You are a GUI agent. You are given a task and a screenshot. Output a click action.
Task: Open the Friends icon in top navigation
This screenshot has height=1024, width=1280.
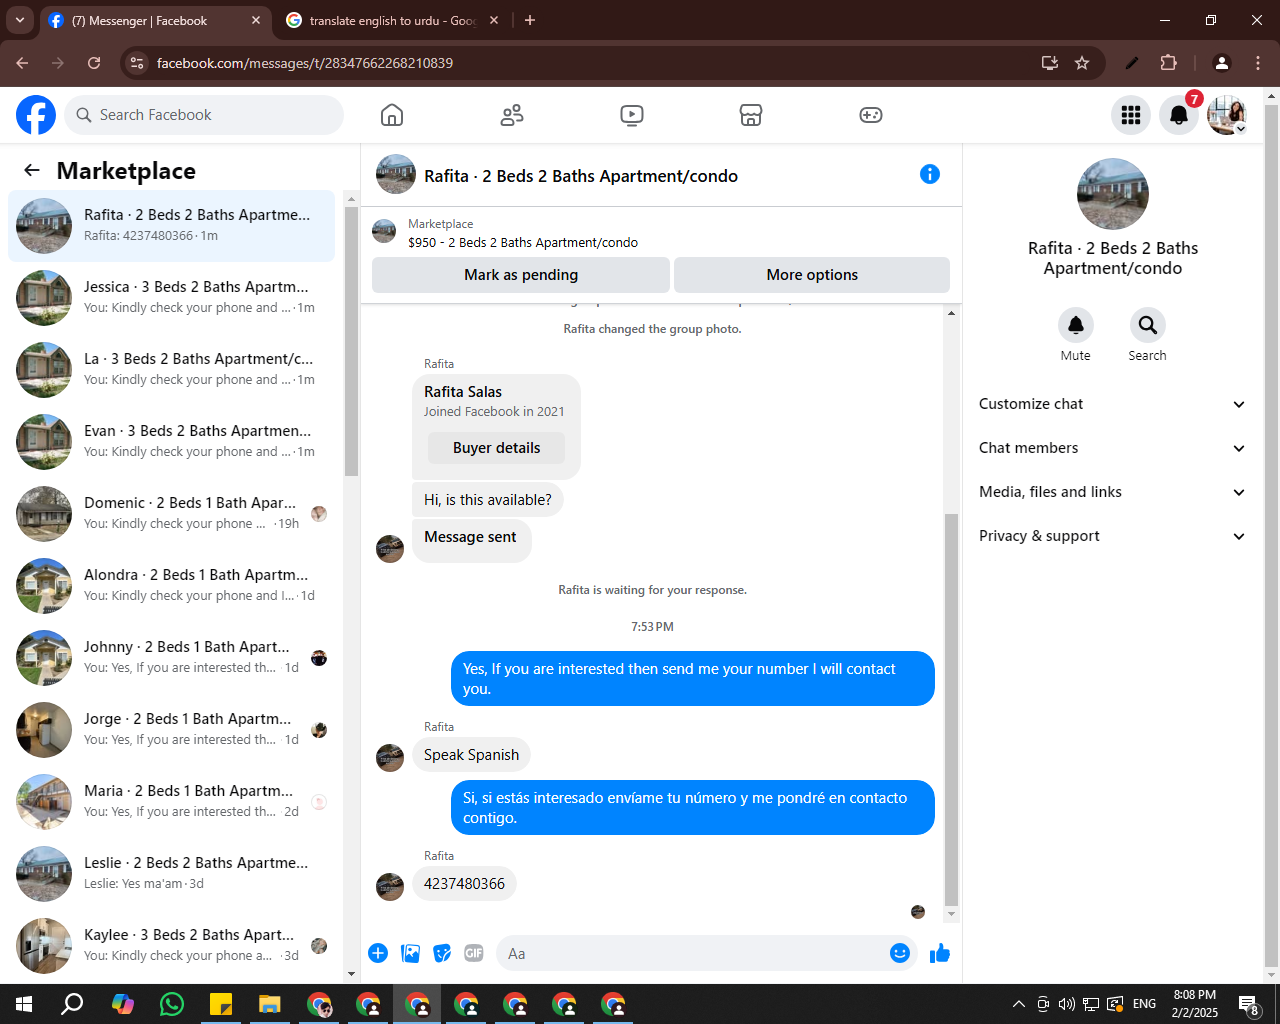pos(512,115)
